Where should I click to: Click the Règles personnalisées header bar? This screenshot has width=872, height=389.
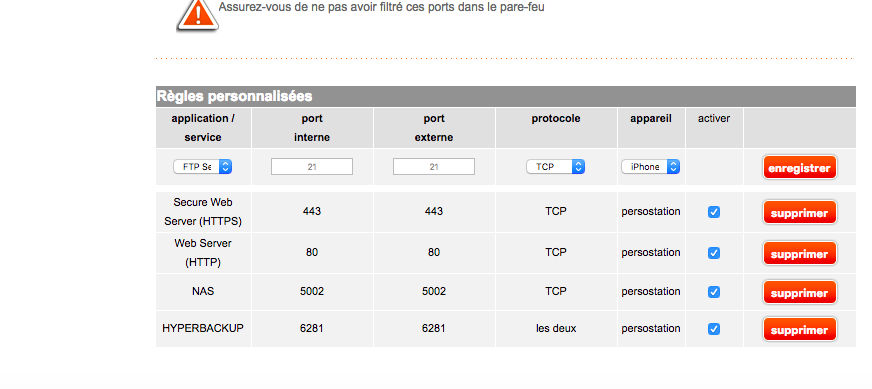506,96
